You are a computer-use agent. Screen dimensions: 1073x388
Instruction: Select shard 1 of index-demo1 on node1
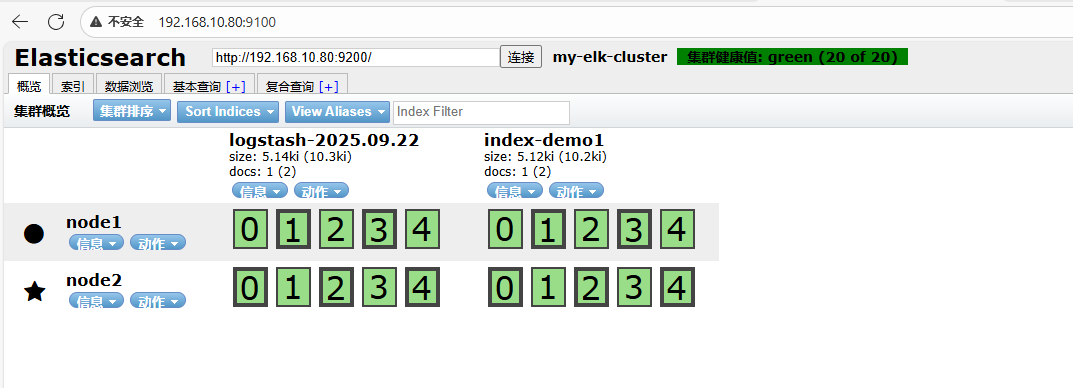pos(548,229)
